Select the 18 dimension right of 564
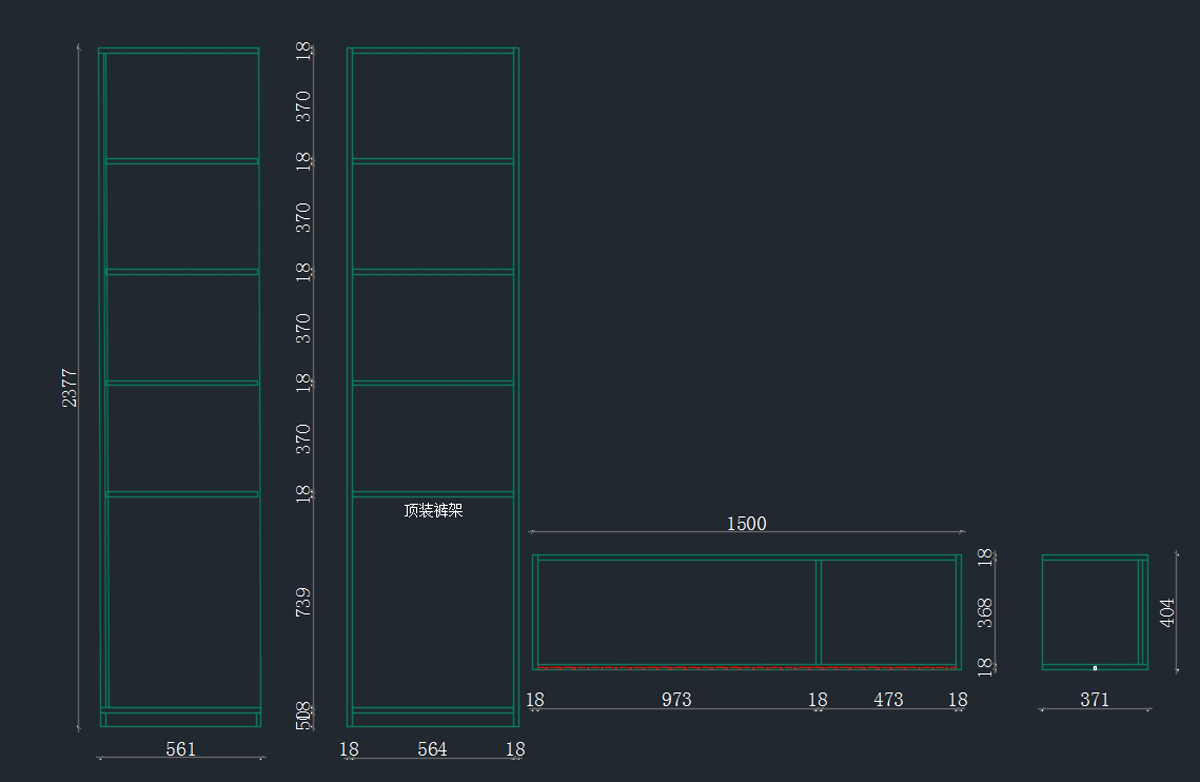 click(515, 749)
